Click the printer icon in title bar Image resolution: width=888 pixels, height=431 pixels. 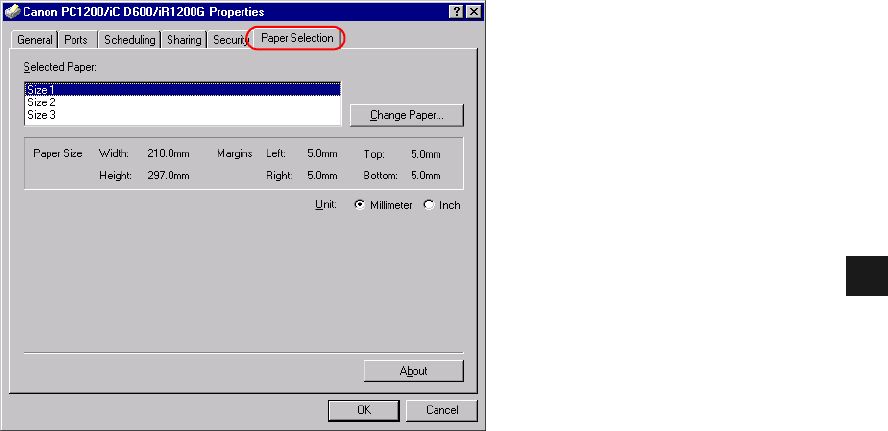12,12
